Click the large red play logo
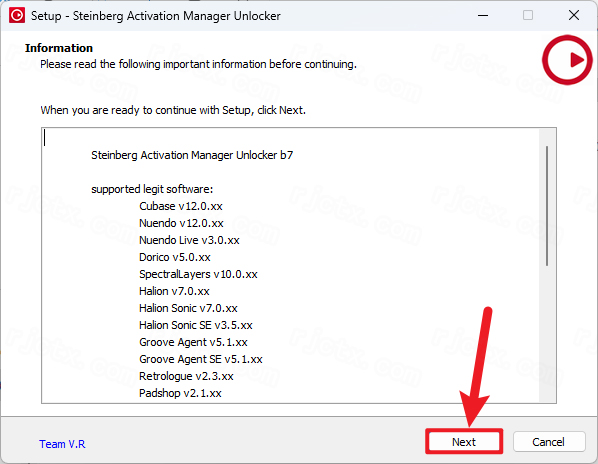The image size is (598, 464). point(567,60)
